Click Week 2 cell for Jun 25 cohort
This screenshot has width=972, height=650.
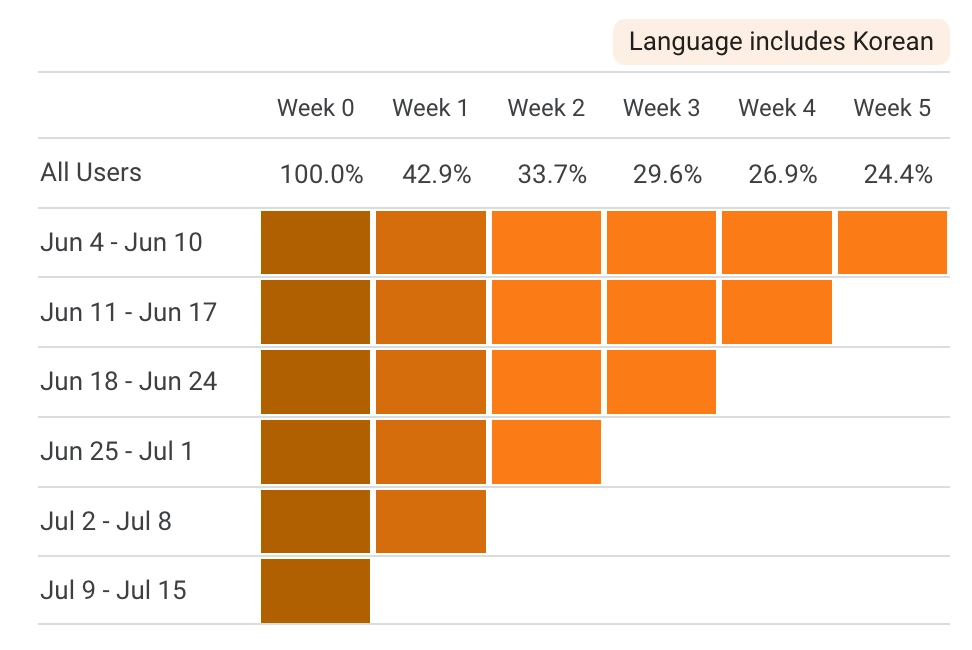coord(546,451)
